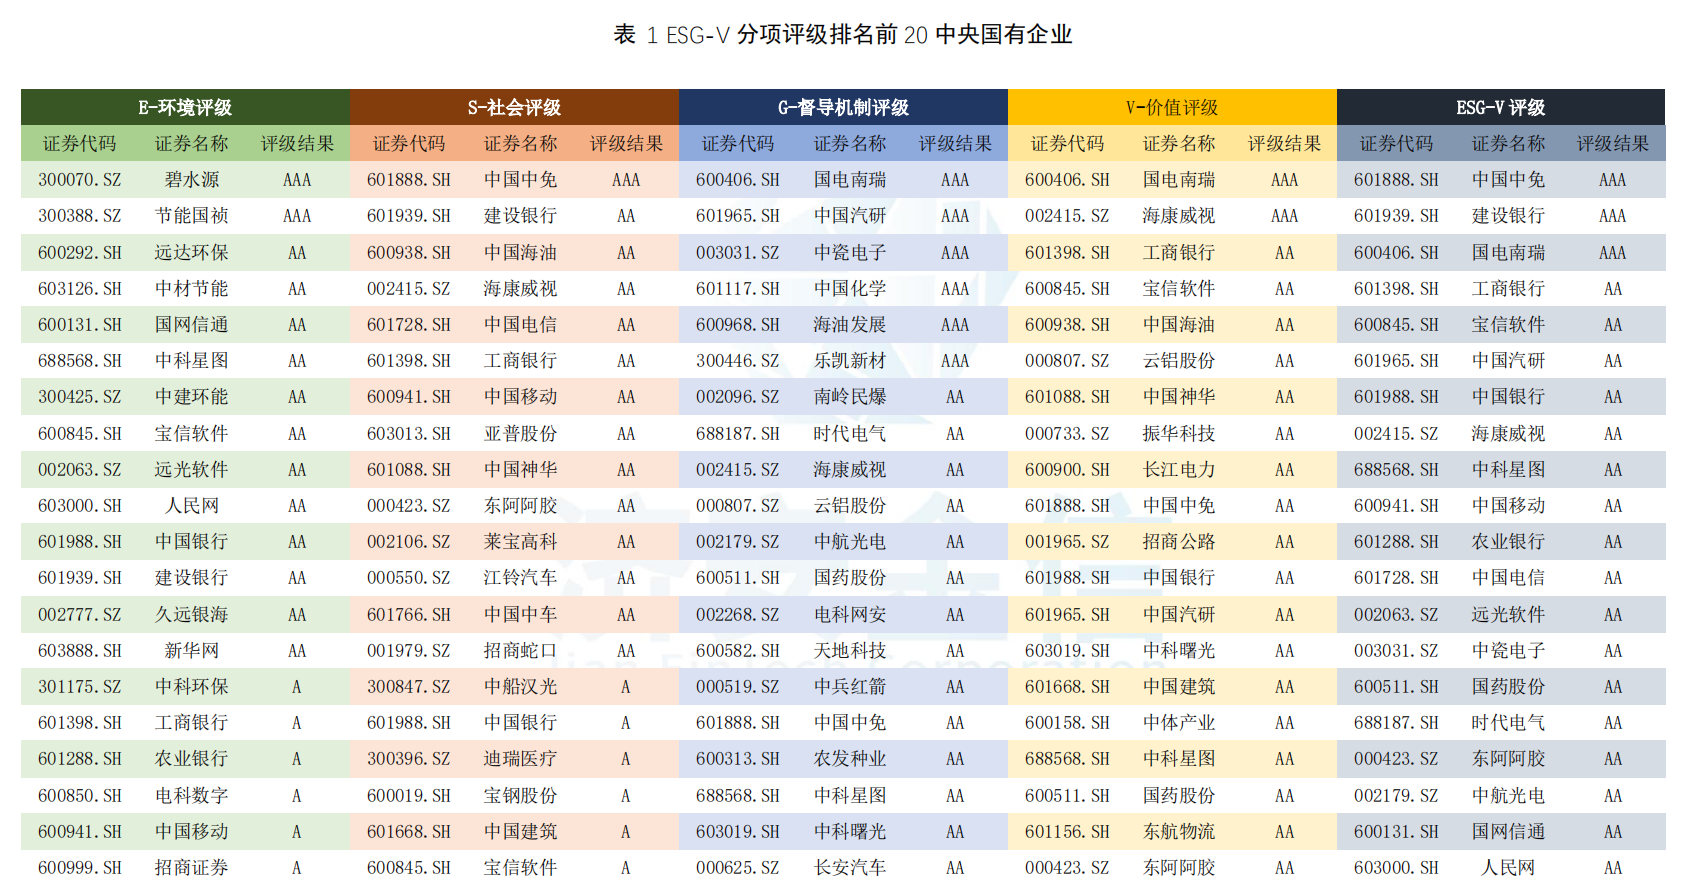This screenshot has width=1690, height=892.
Task: Click the 招商证券 company name
Action: pos(191,868)
